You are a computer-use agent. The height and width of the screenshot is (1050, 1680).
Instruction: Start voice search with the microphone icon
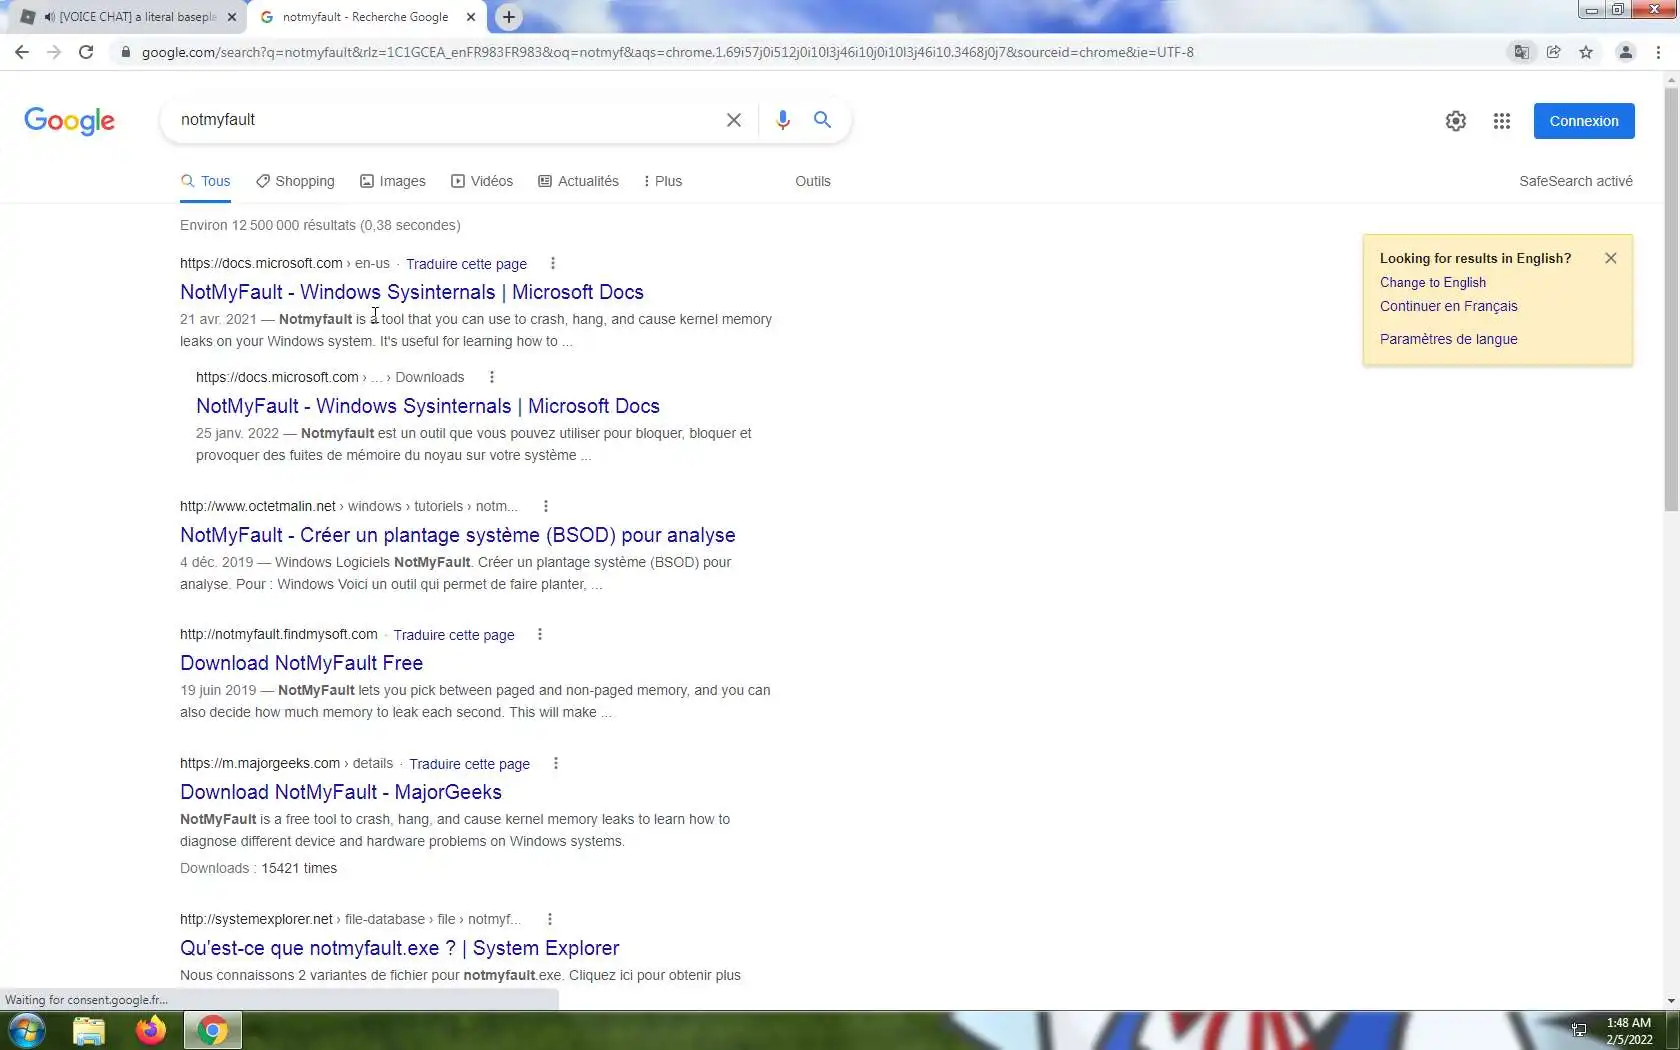point(783,120)
